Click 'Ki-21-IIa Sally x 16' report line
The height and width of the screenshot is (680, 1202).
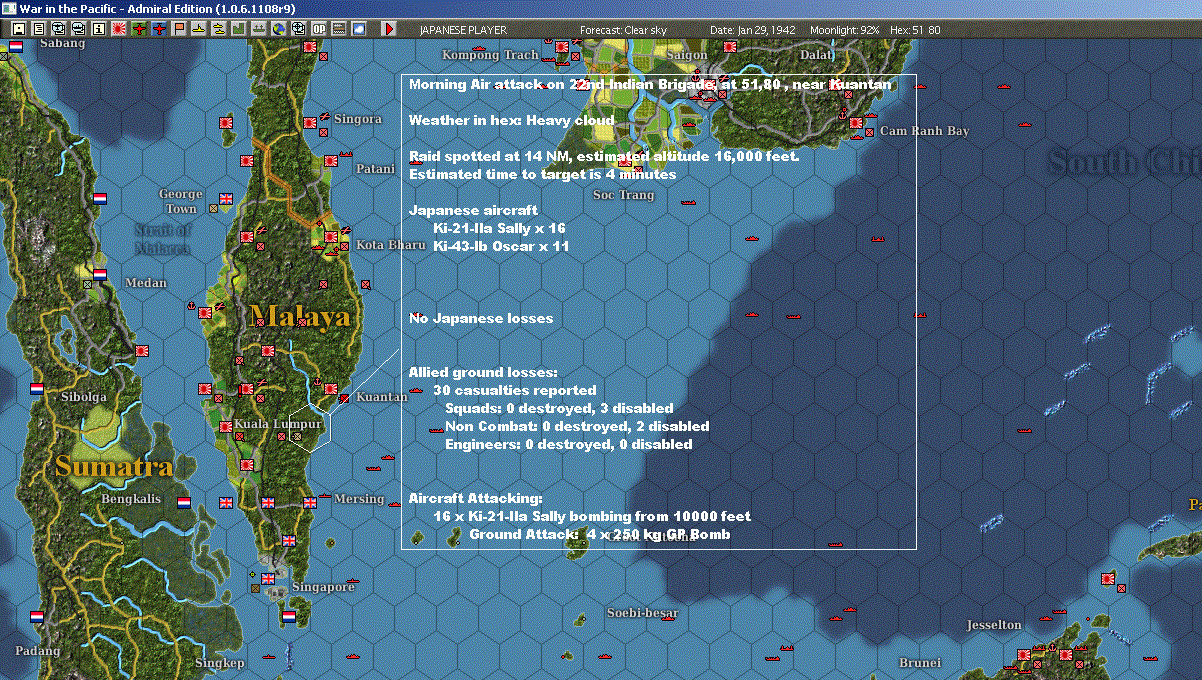499,228
